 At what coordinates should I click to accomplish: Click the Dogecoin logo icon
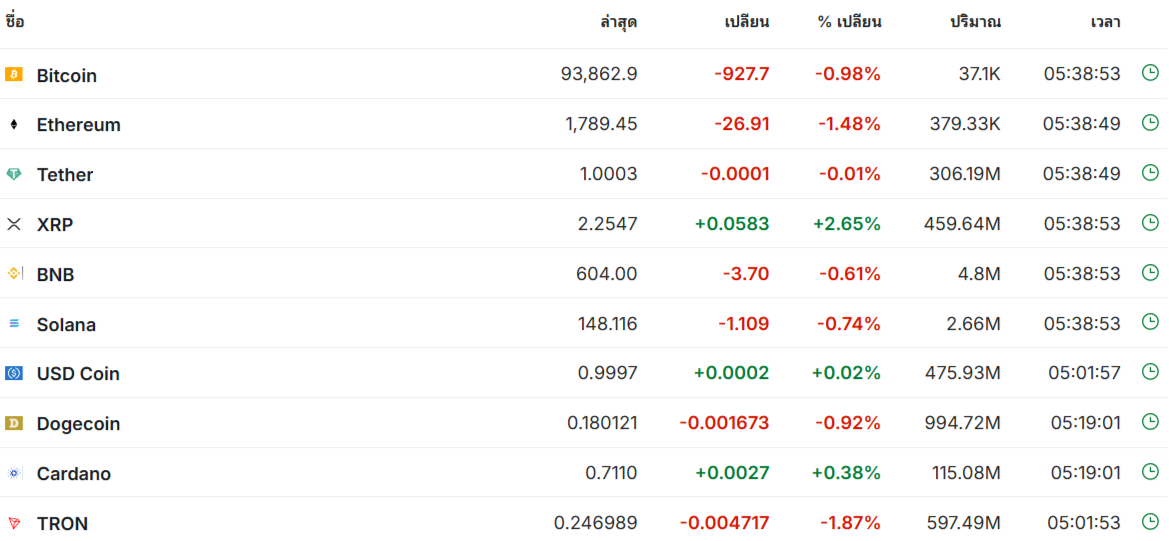coord(13,423)
